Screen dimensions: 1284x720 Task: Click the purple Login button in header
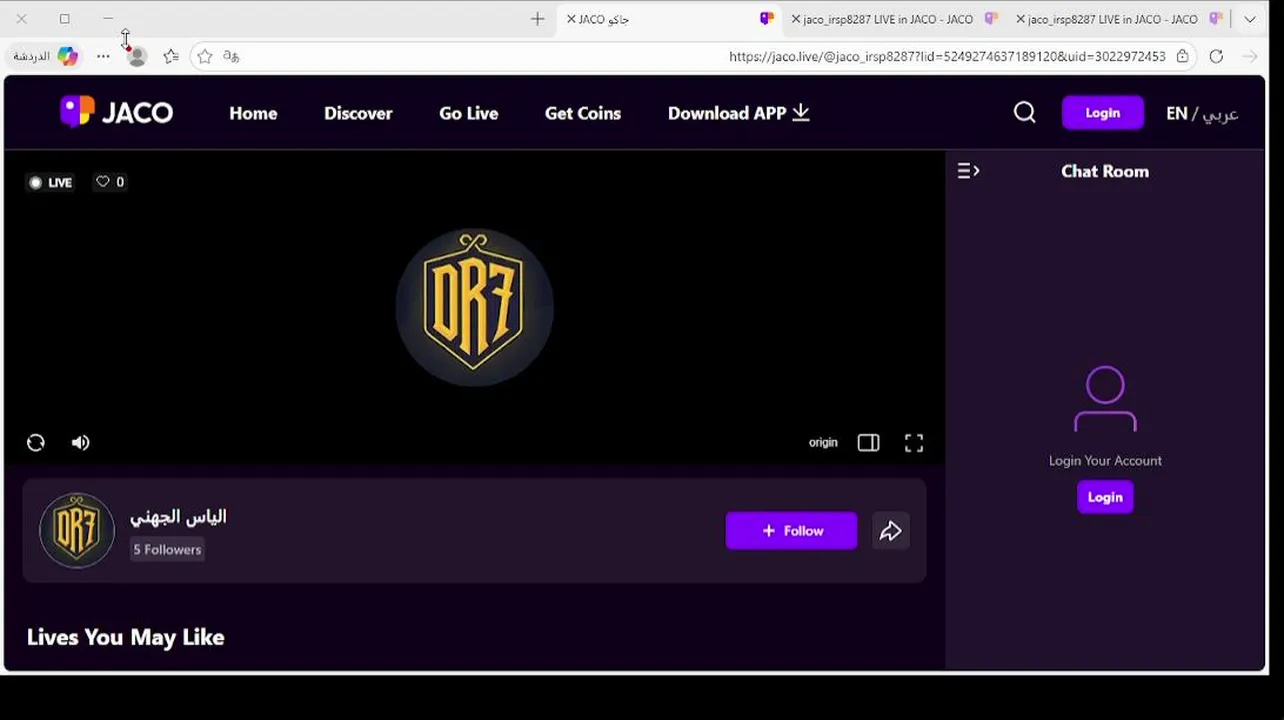tap(1102, 113)
